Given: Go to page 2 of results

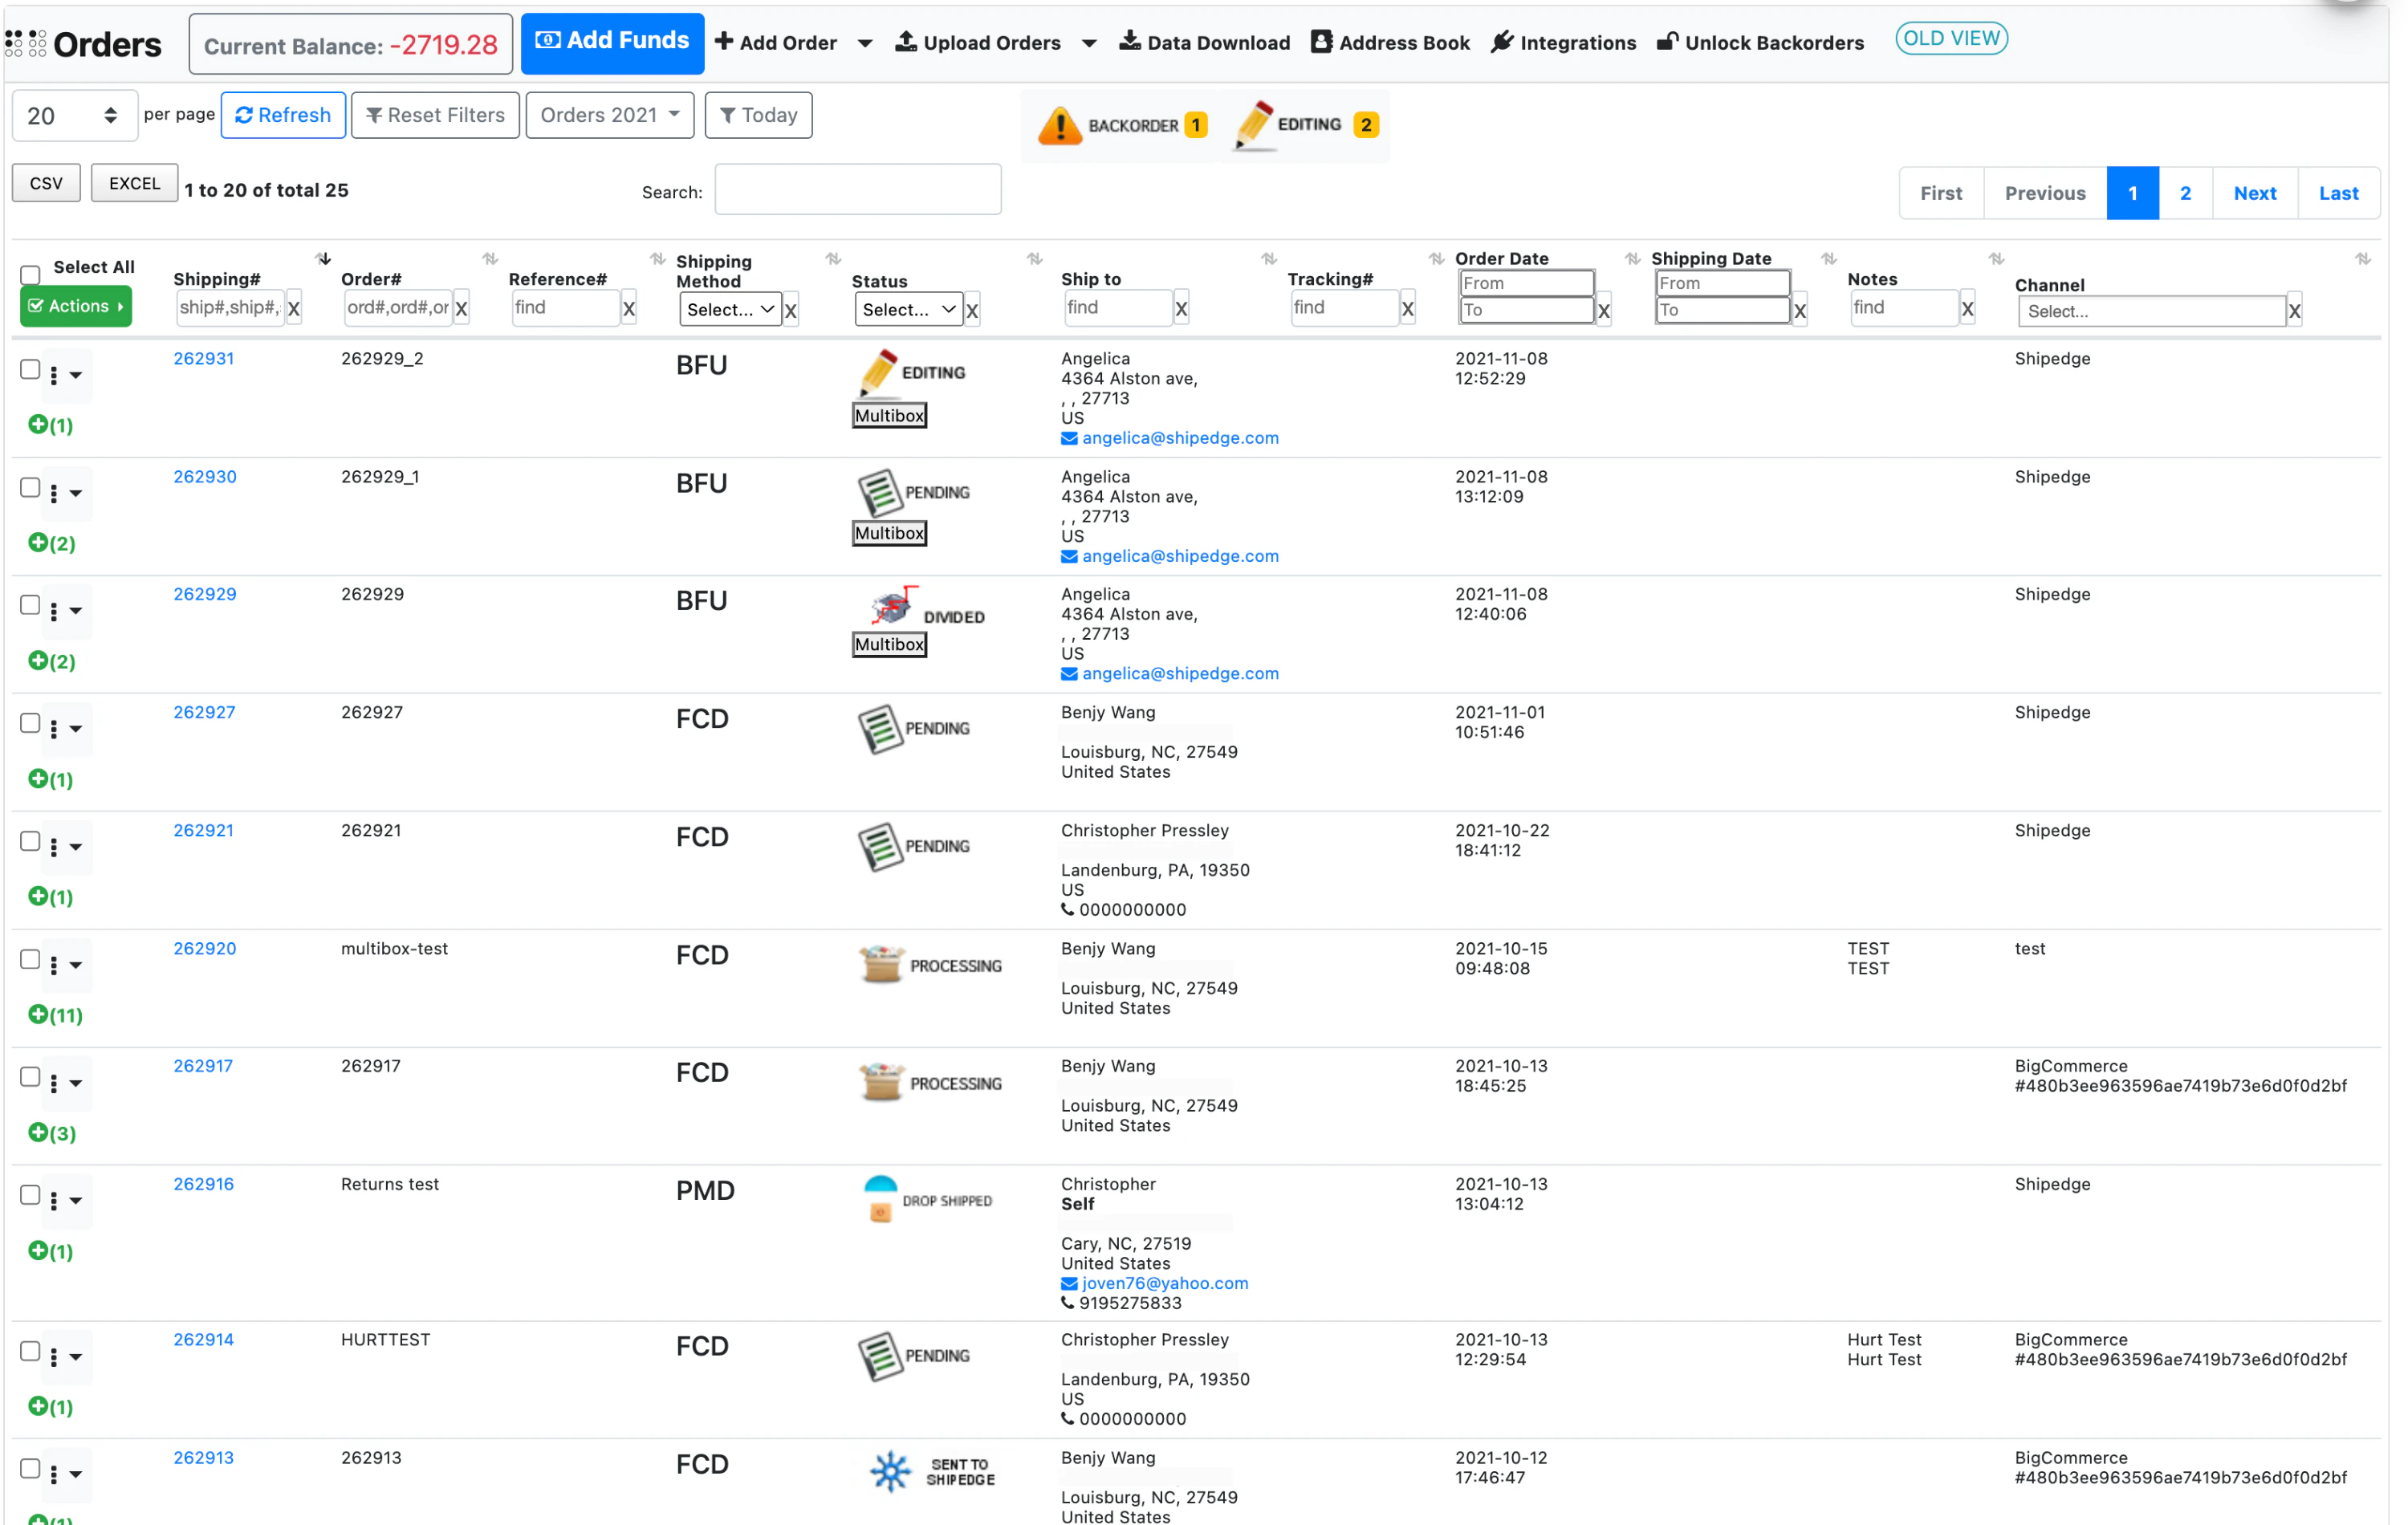Looking at the screenshot, I should [2184, 193].
